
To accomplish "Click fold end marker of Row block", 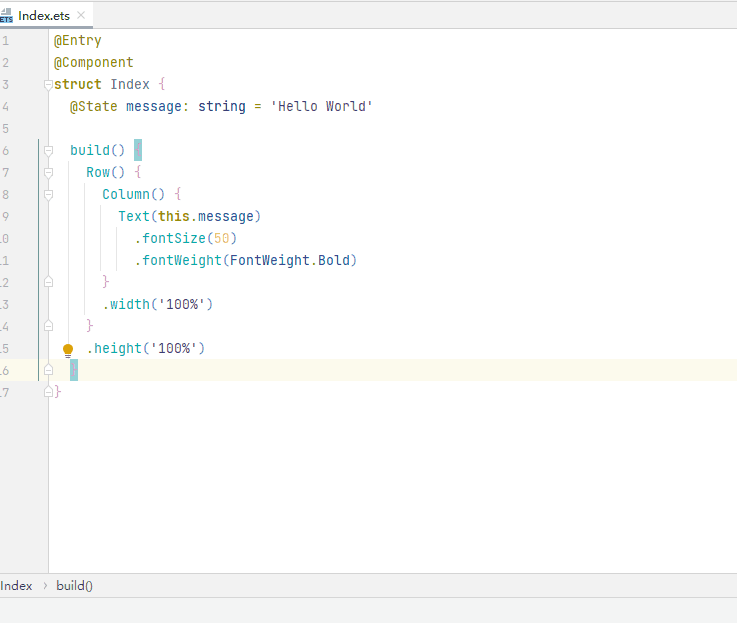I will (x=48, y=326).
